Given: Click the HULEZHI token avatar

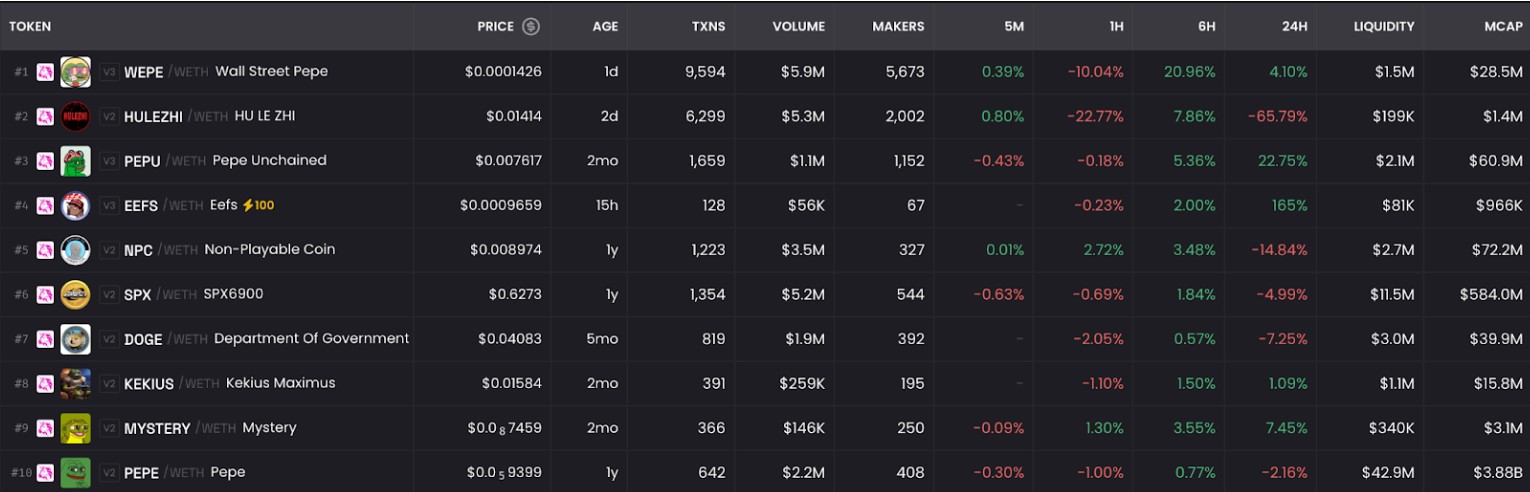Looking at the screenshot, I should (x=75, y=117).
